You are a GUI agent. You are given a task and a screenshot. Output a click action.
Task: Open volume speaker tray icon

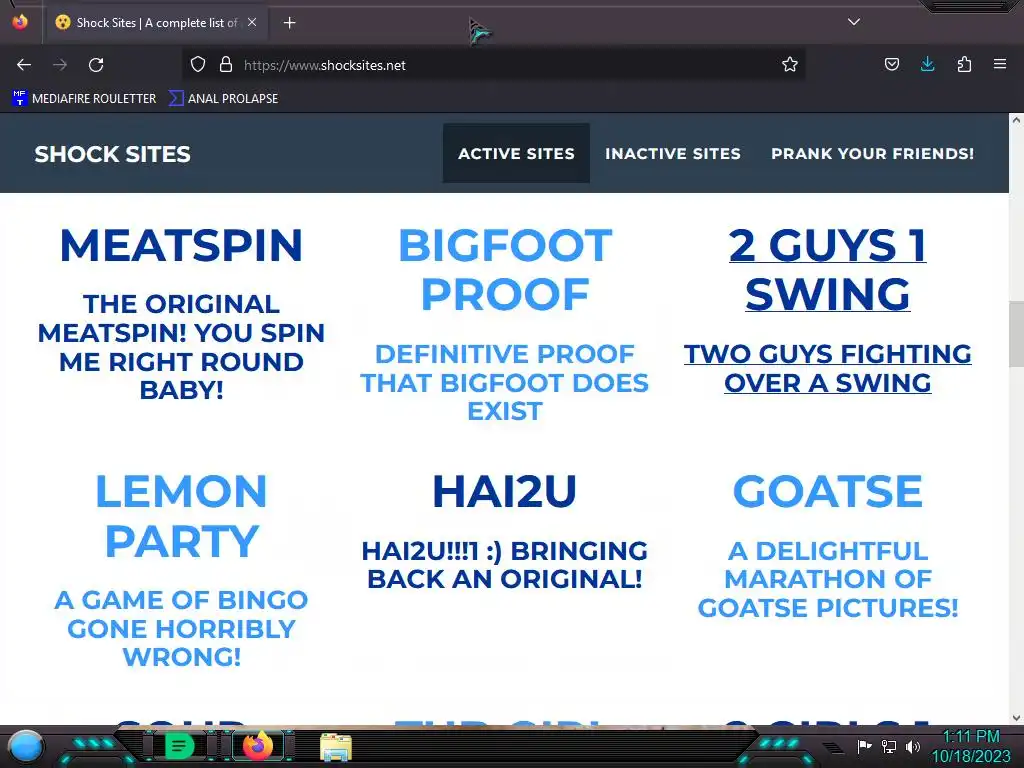click(913, 746)
